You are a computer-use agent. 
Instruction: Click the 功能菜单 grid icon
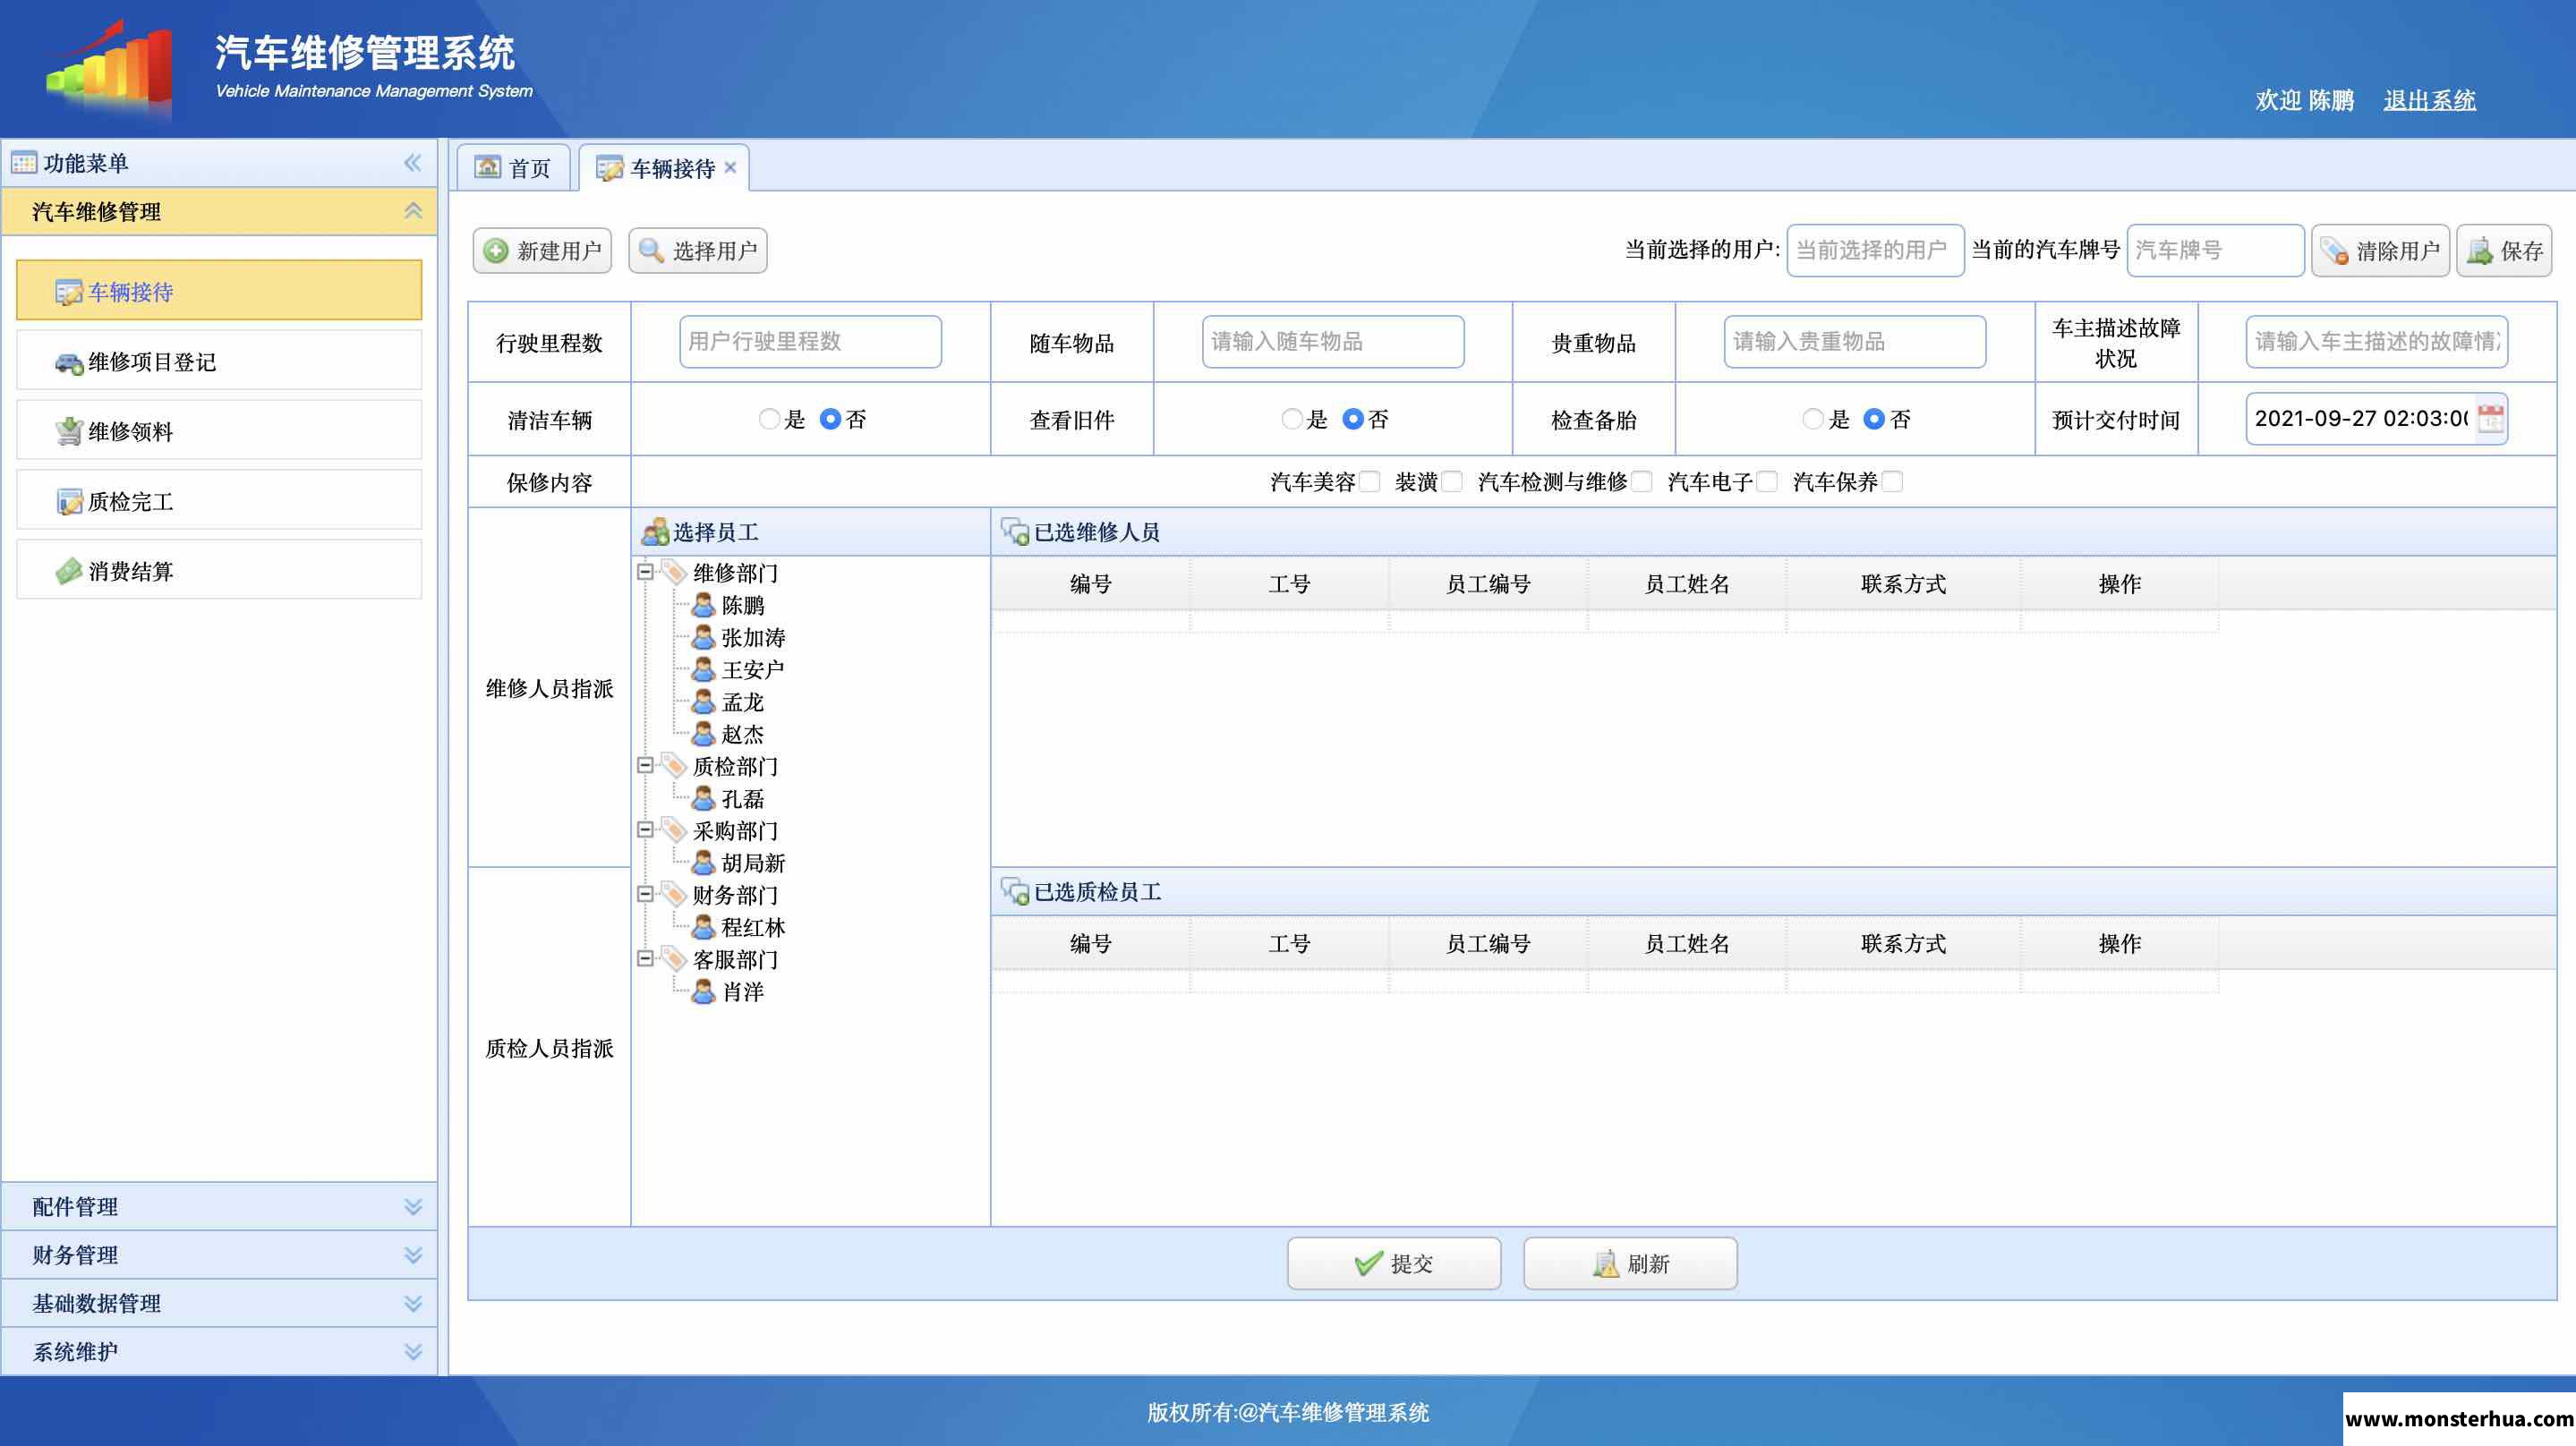24,162
